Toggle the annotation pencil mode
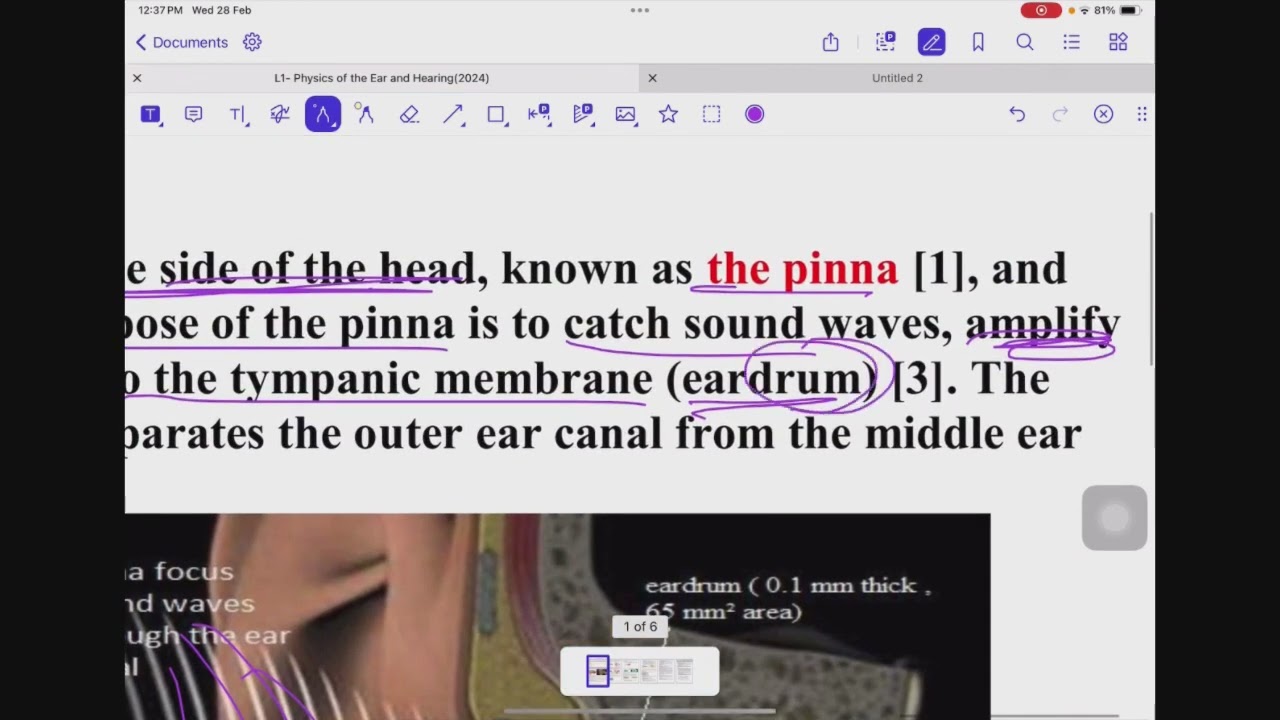This screenshot has width=1280, height=720. (931, 42)
